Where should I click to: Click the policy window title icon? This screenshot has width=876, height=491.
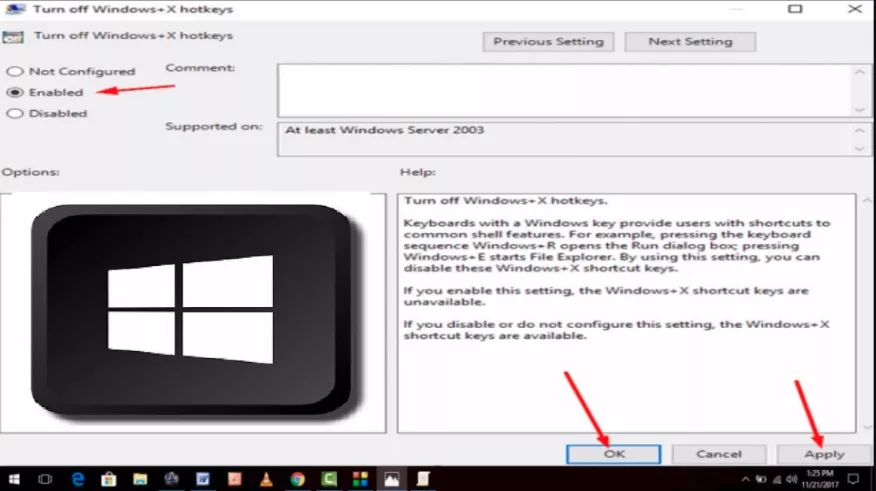pos(15,9)
